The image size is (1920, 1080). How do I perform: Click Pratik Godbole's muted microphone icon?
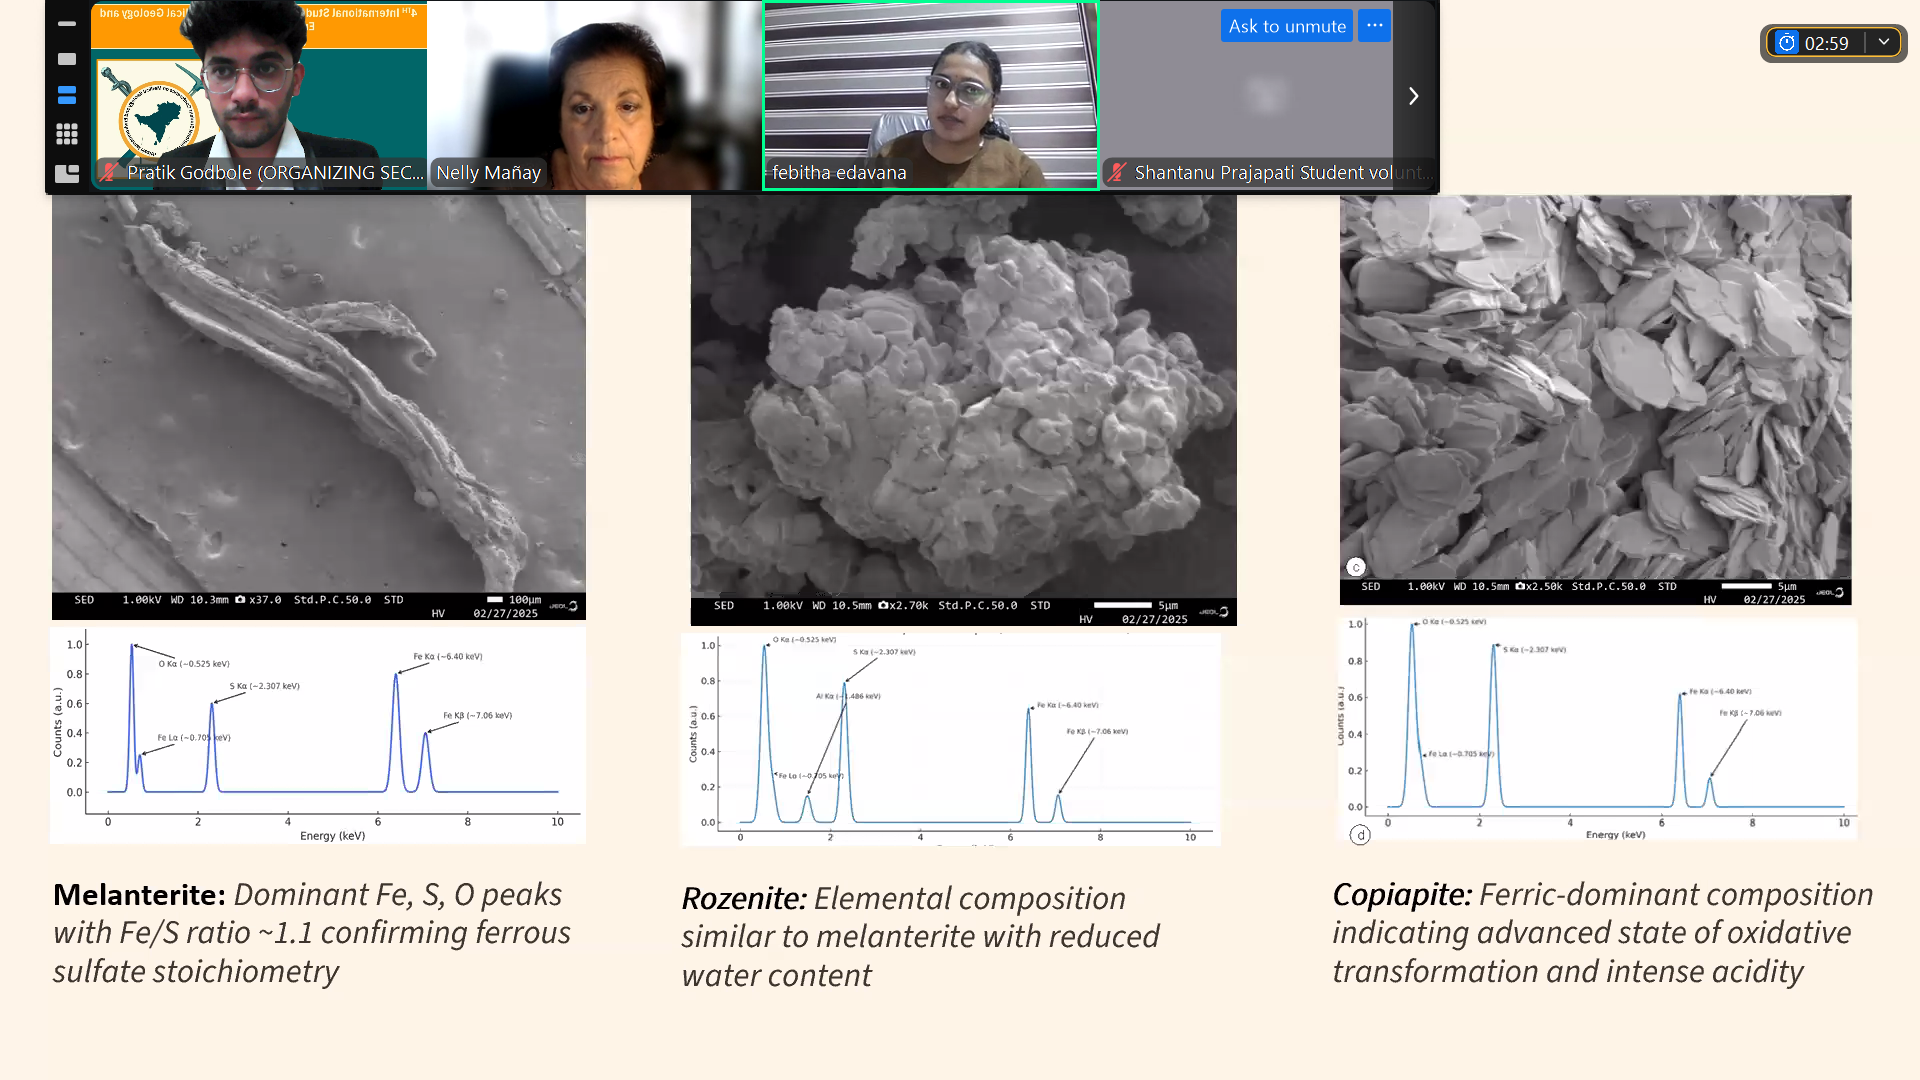[x=108, y=172]
